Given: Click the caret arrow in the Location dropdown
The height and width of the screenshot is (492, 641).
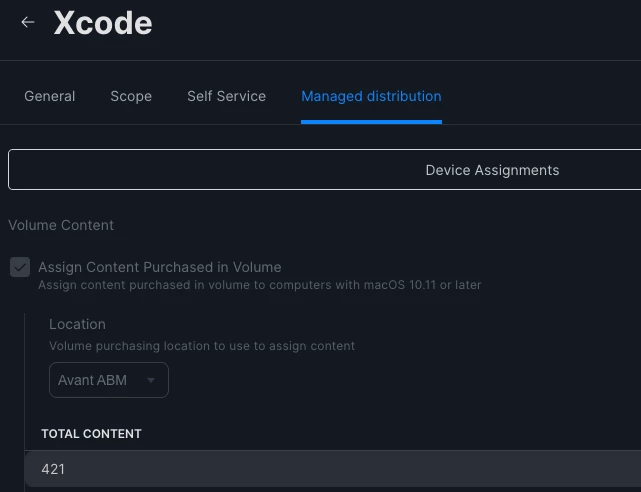Looking at the screenshot, I should 151,380.
